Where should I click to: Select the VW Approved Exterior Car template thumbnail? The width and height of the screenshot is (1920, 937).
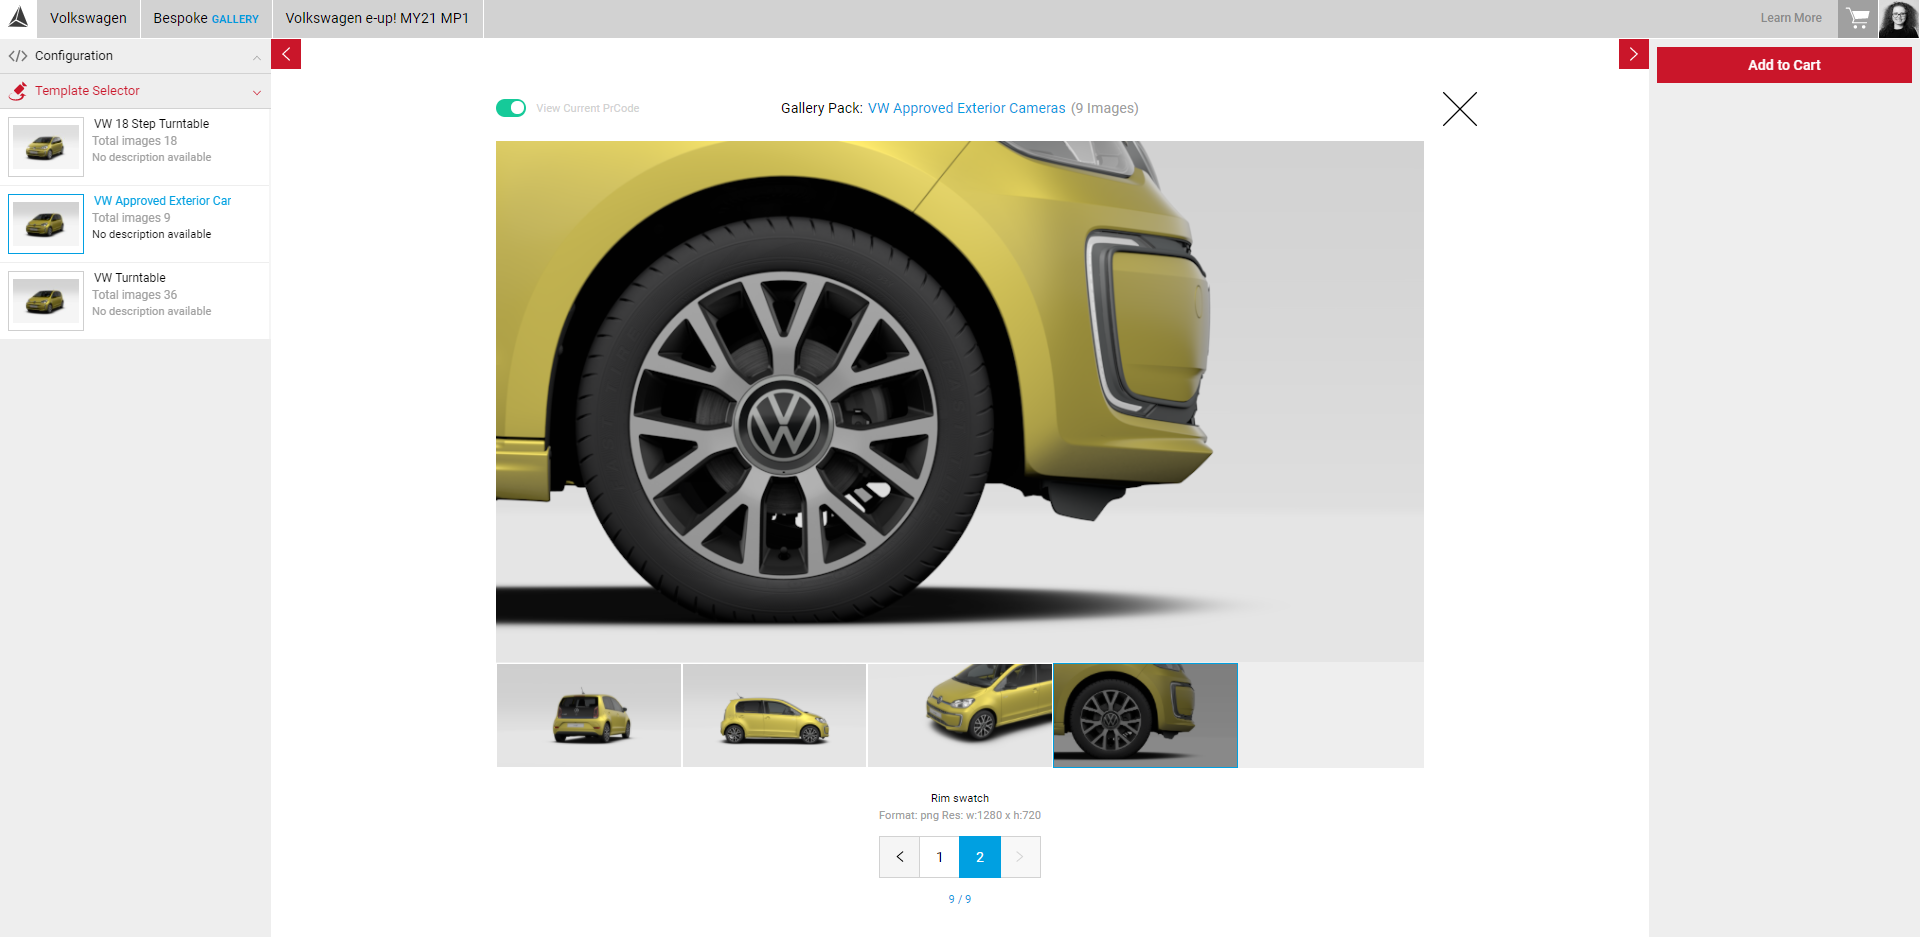coord(46,224)
